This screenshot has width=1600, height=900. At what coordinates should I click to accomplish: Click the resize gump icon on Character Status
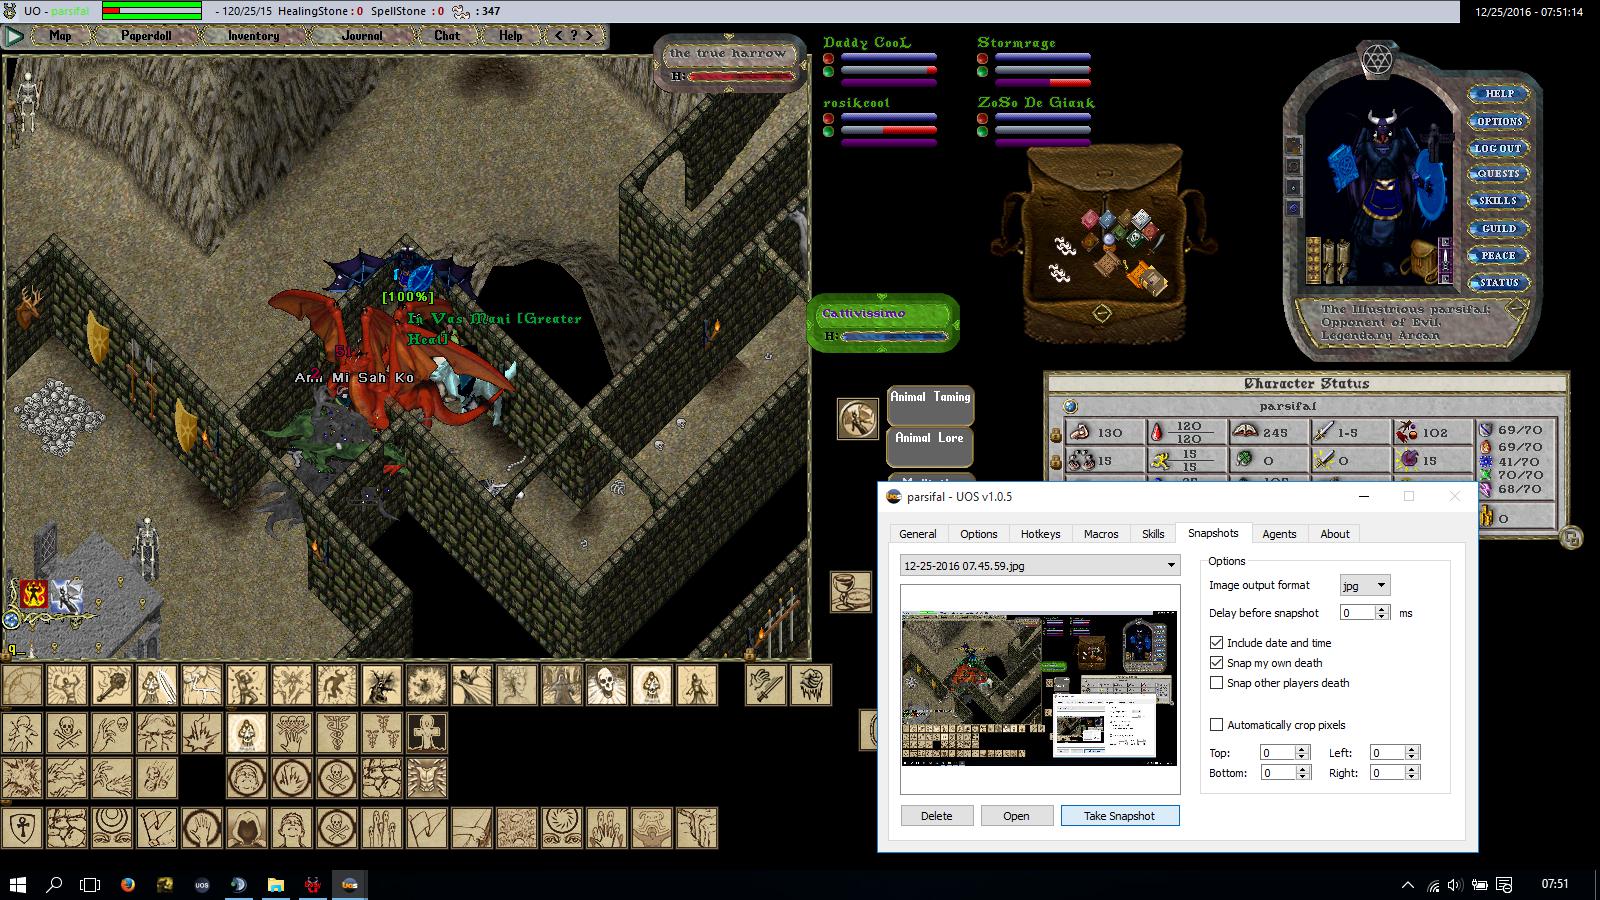pyautogui.click(x=1570, y=538)
